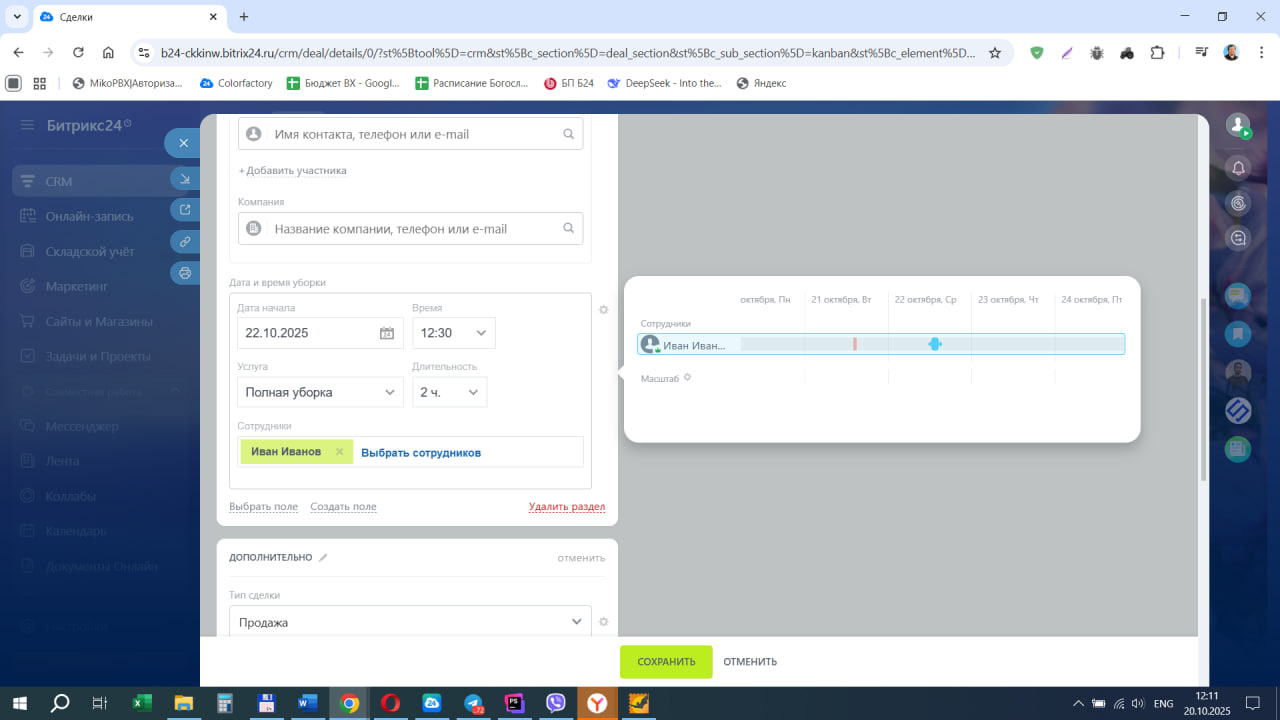Click the collapse arrow side-panel button
This screenshot has height=720, width=1280.
click(x=185, y=179)
